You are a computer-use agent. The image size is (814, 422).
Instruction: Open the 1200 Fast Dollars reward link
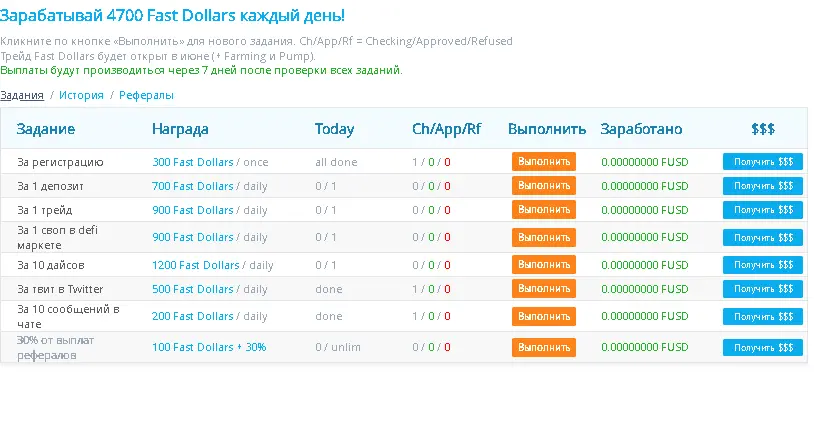tap(196, 265)
